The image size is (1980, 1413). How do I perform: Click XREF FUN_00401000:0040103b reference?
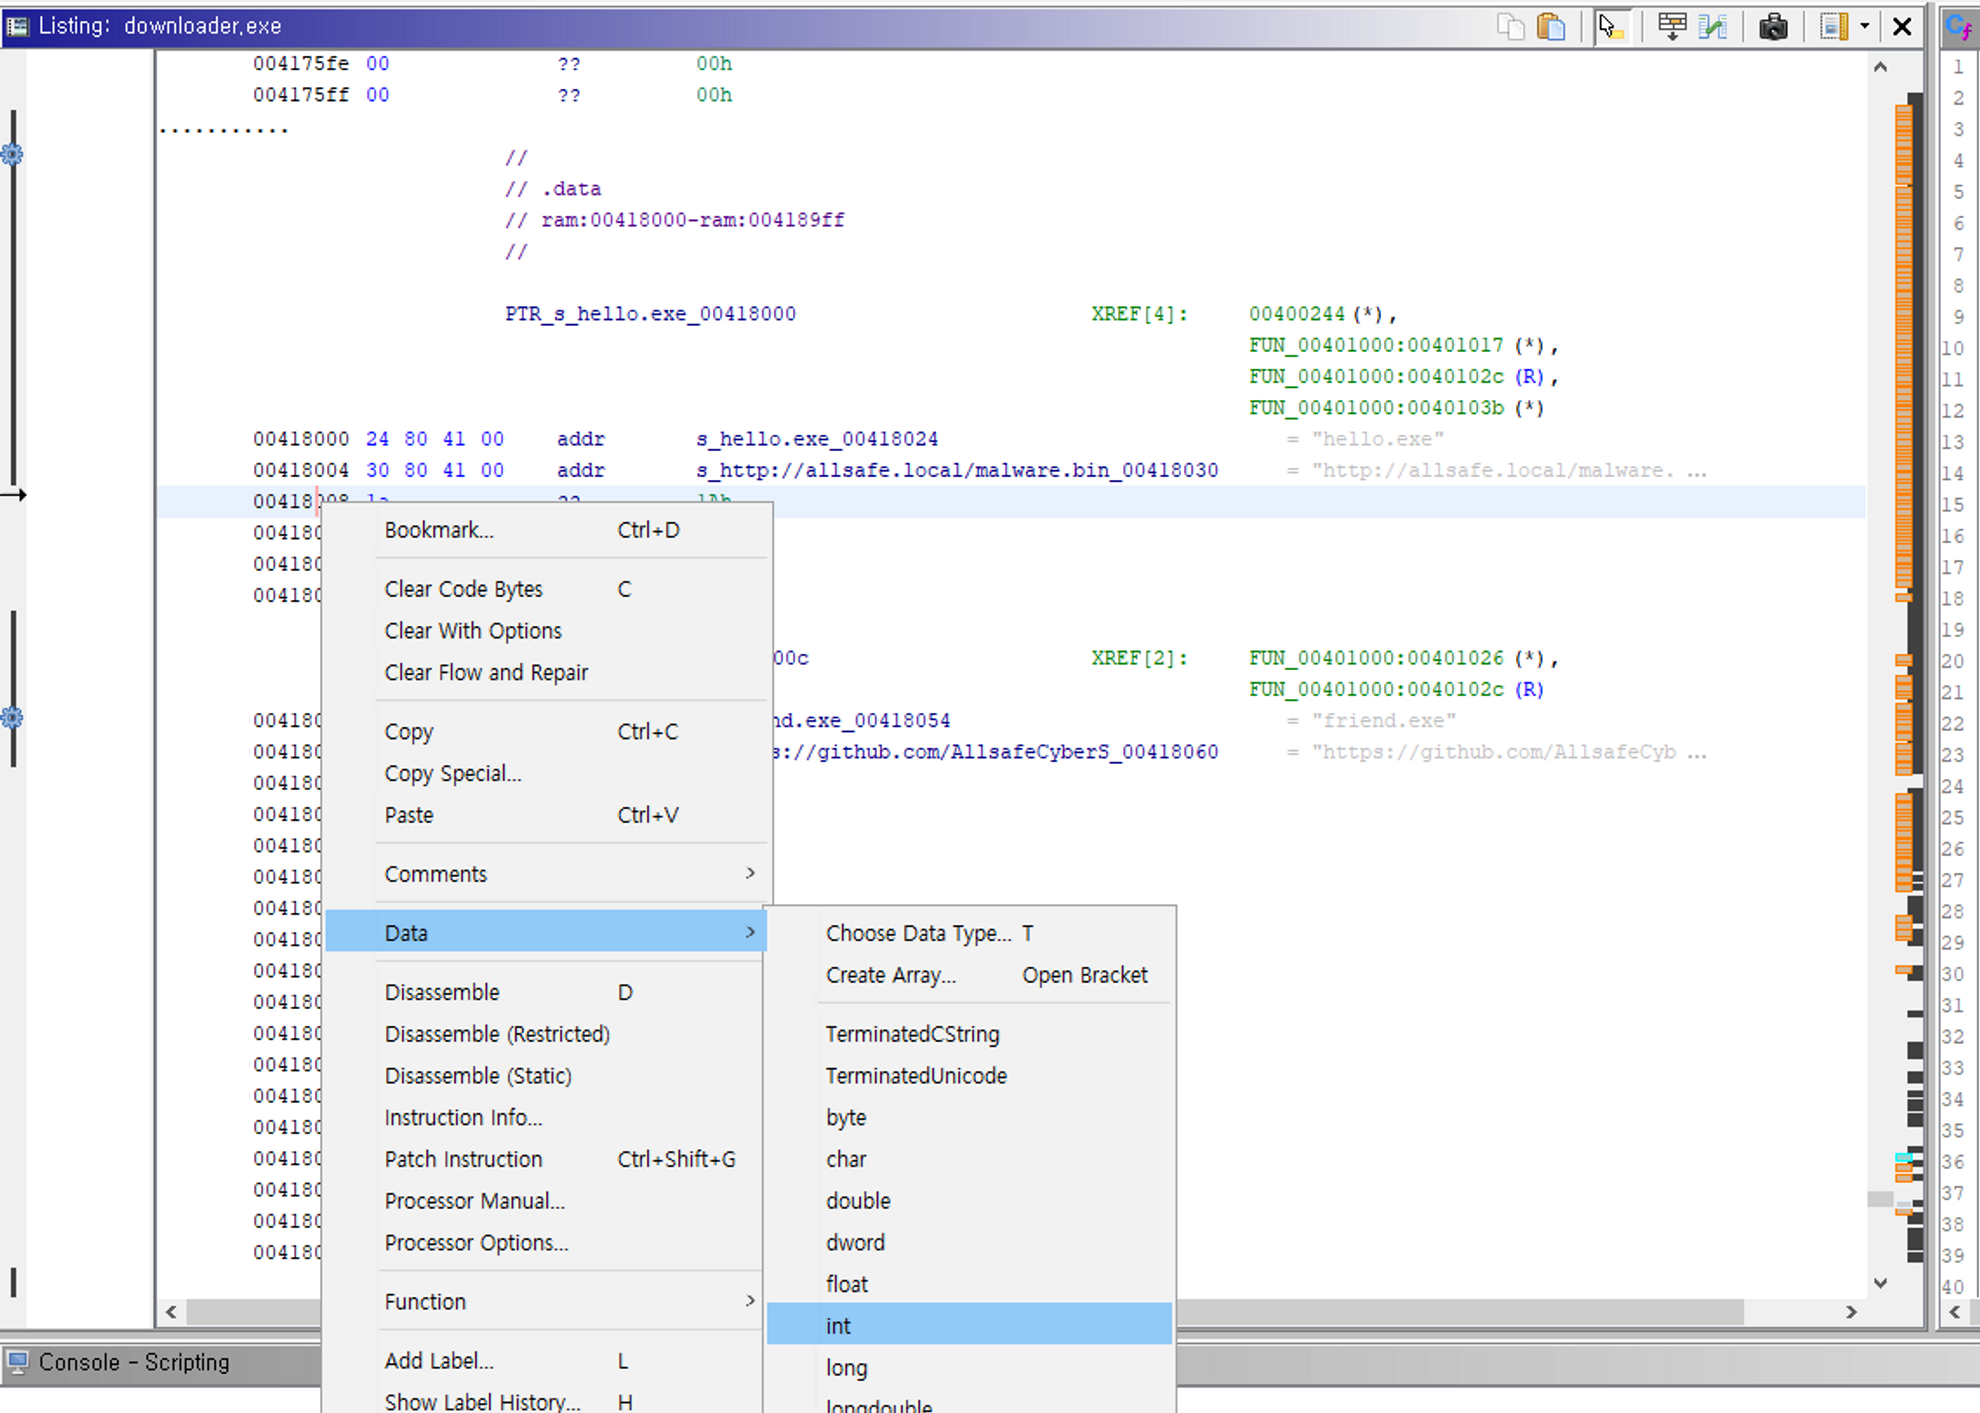click(1376, 408)
